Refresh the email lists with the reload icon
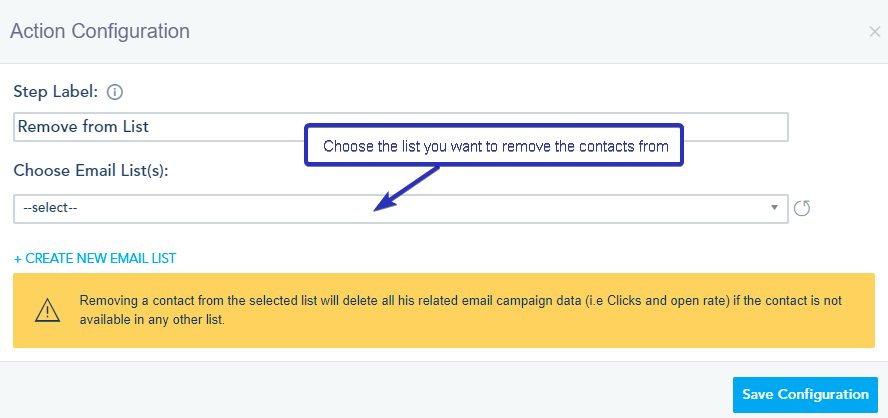Viewport: 888px width, 418px height. tap(801, 208)
